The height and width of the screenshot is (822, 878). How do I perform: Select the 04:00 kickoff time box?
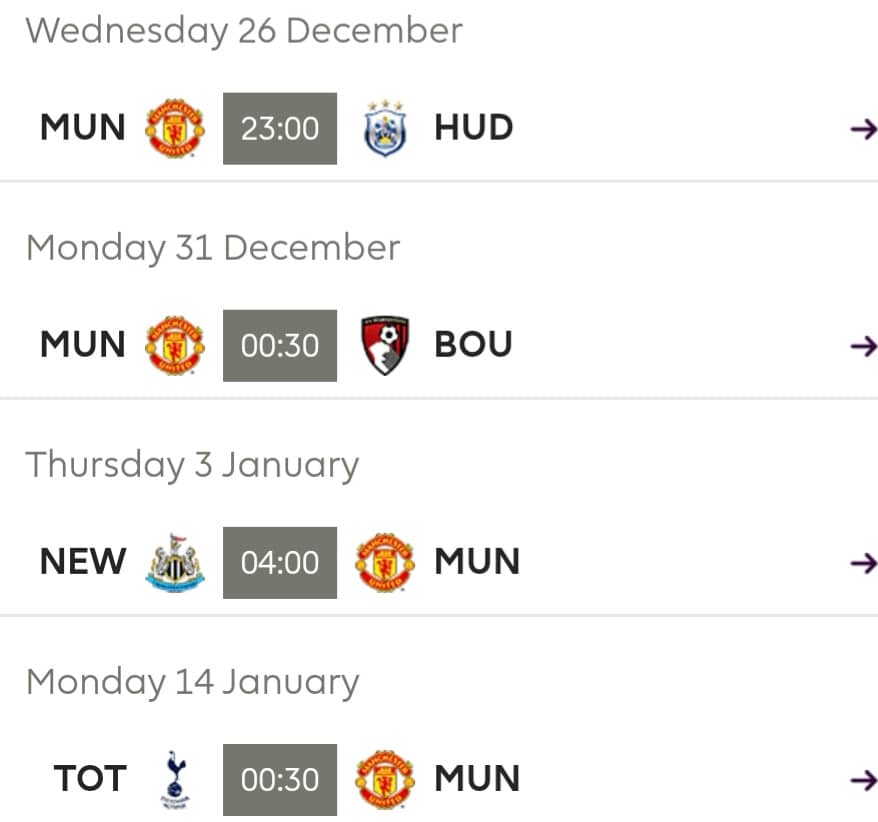280,562
